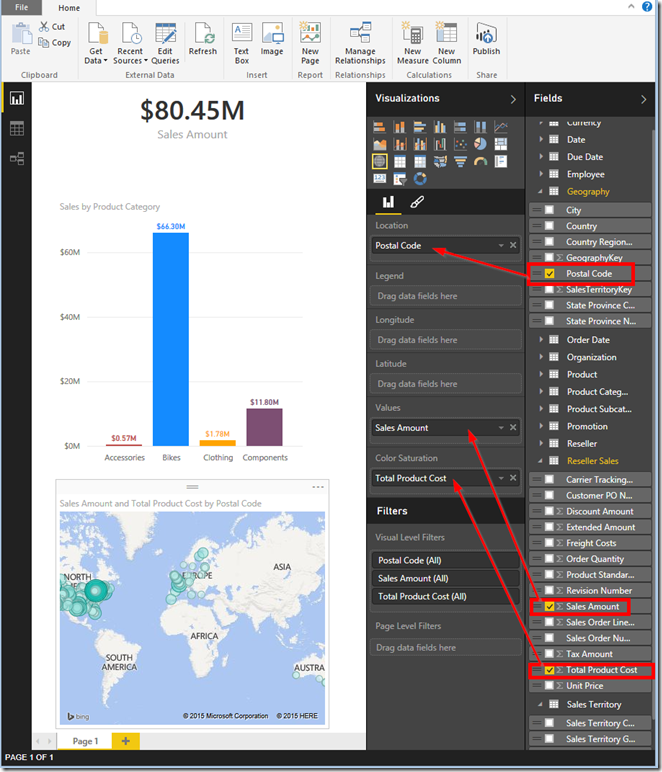Collapse the Reseller Sales table
The width and height of the screenshot is (662, 772).
coord(540,461)
